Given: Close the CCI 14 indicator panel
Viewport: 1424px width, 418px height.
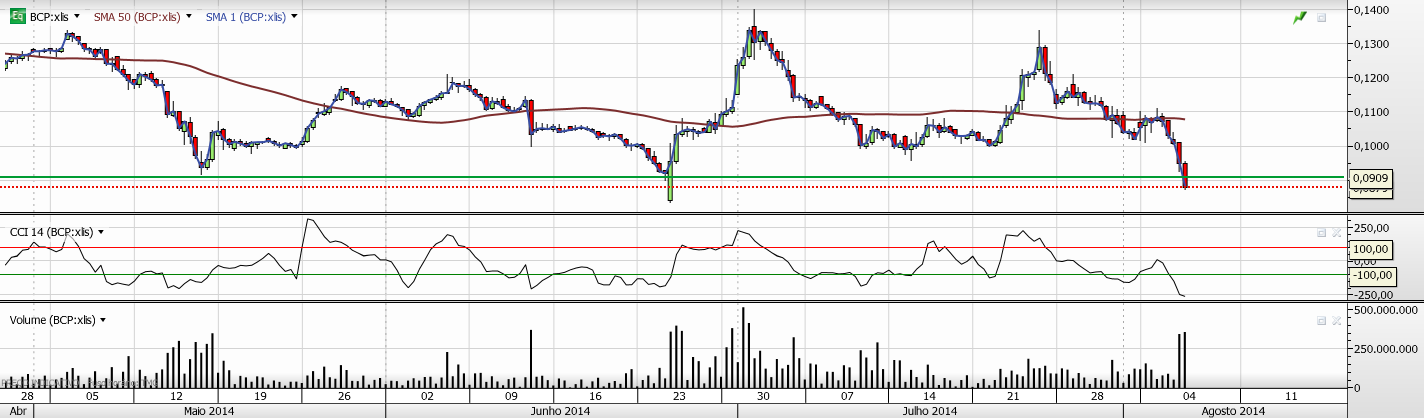Looking at the screenshot, I should pos(1336,232).
